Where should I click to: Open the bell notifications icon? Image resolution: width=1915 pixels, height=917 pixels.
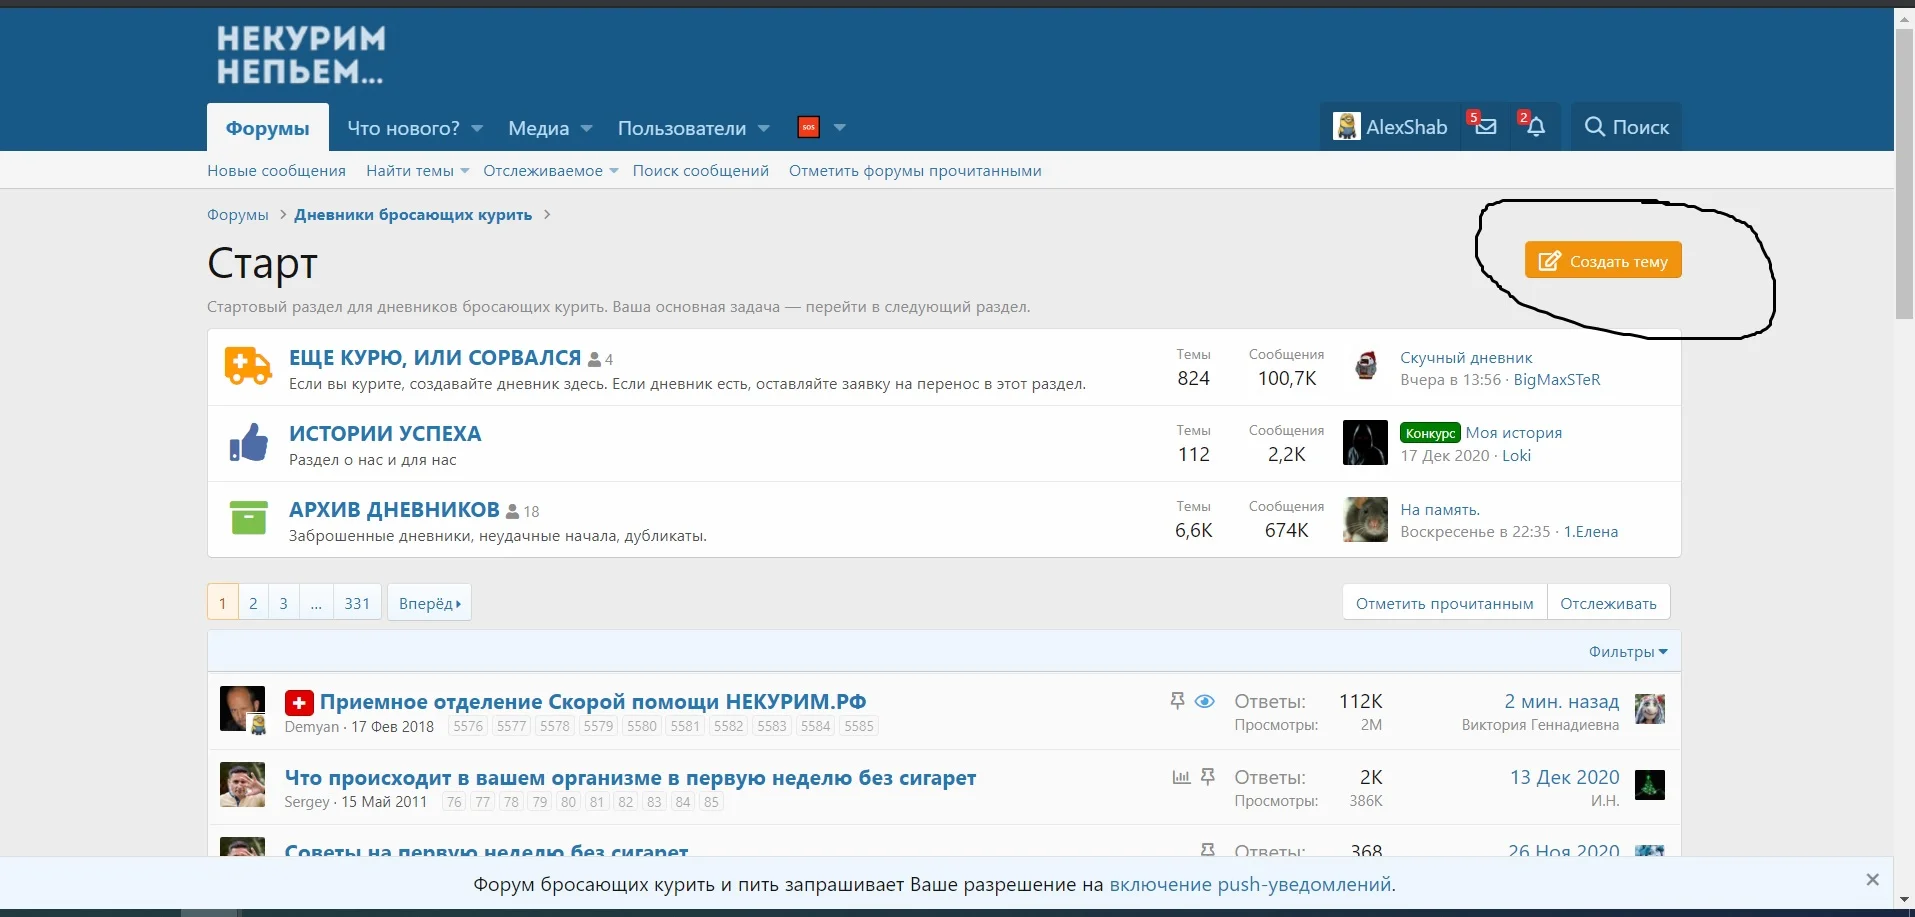[1536, 127]
